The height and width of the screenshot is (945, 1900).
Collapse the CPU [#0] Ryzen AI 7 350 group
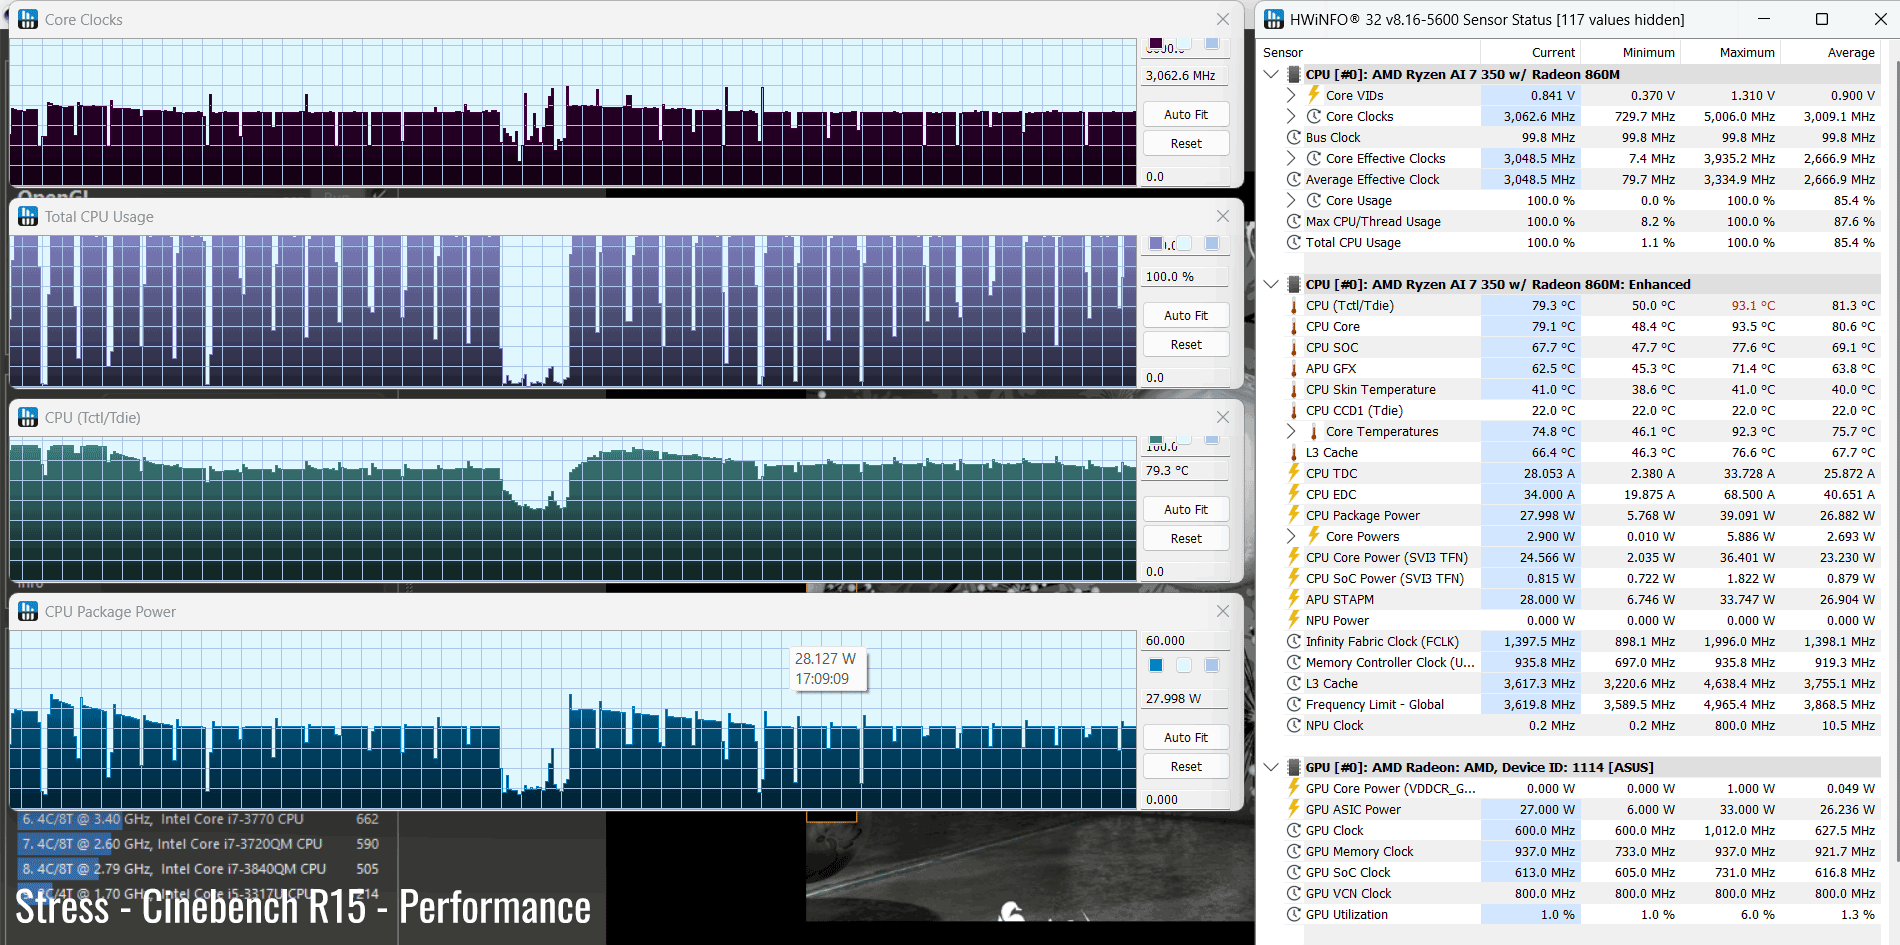tap(1271, 74)
